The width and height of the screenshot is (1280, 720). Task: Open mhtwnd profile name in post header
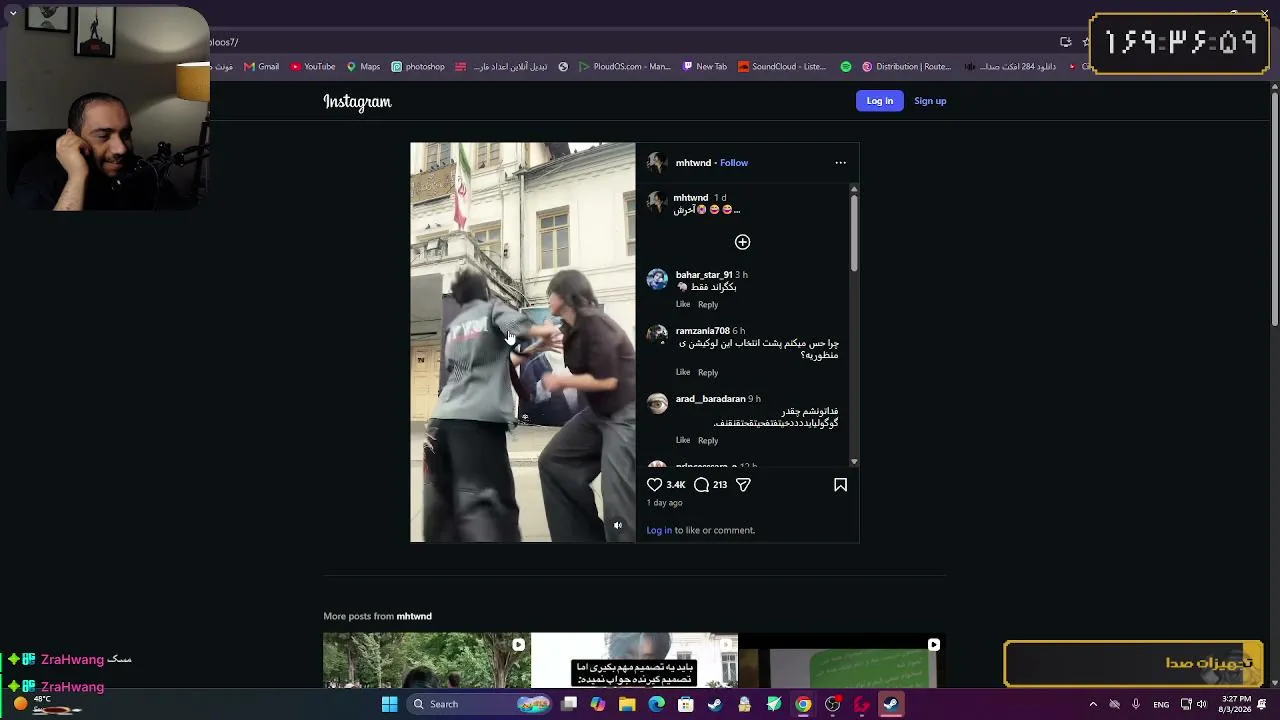[x=693, y=163]
